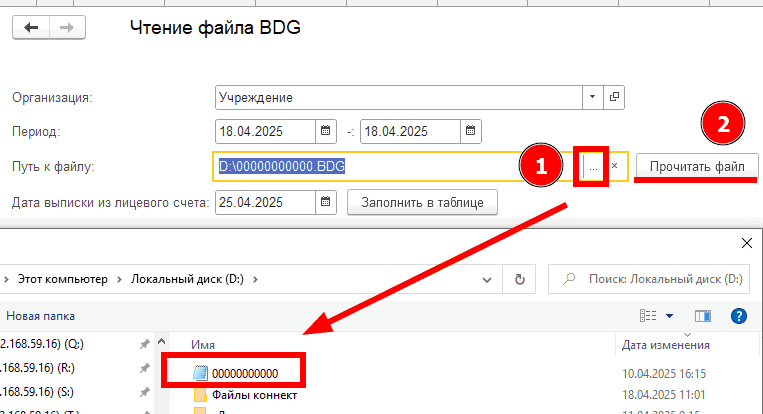Go back with the left arrow button
The width and height of the screenshot is (763, 414).
31,28
